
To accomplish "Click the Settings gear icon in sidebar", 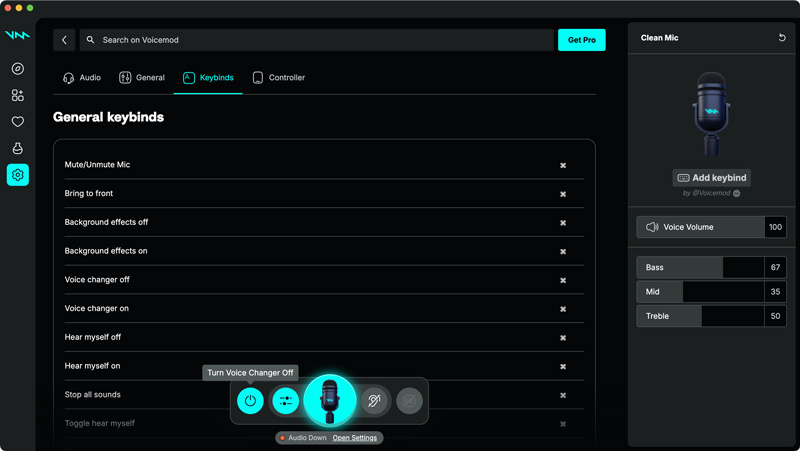I will coord(17,175).
